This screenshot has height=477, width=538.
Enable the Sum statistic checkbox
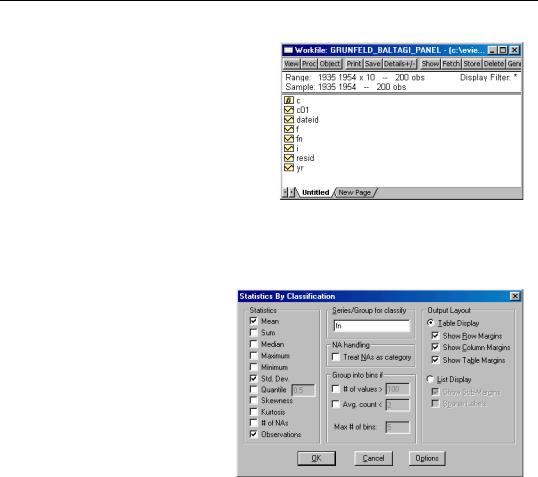[253, 333]
